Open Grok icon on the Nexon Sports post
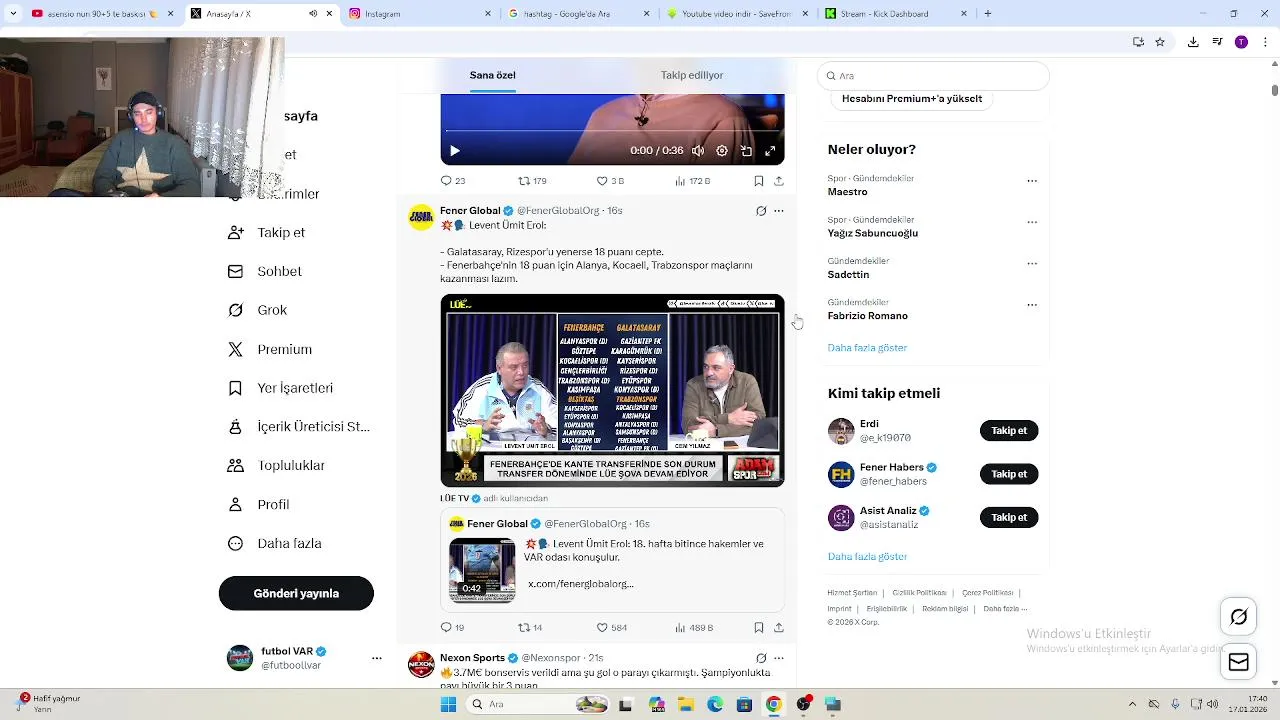 point(761,658)
